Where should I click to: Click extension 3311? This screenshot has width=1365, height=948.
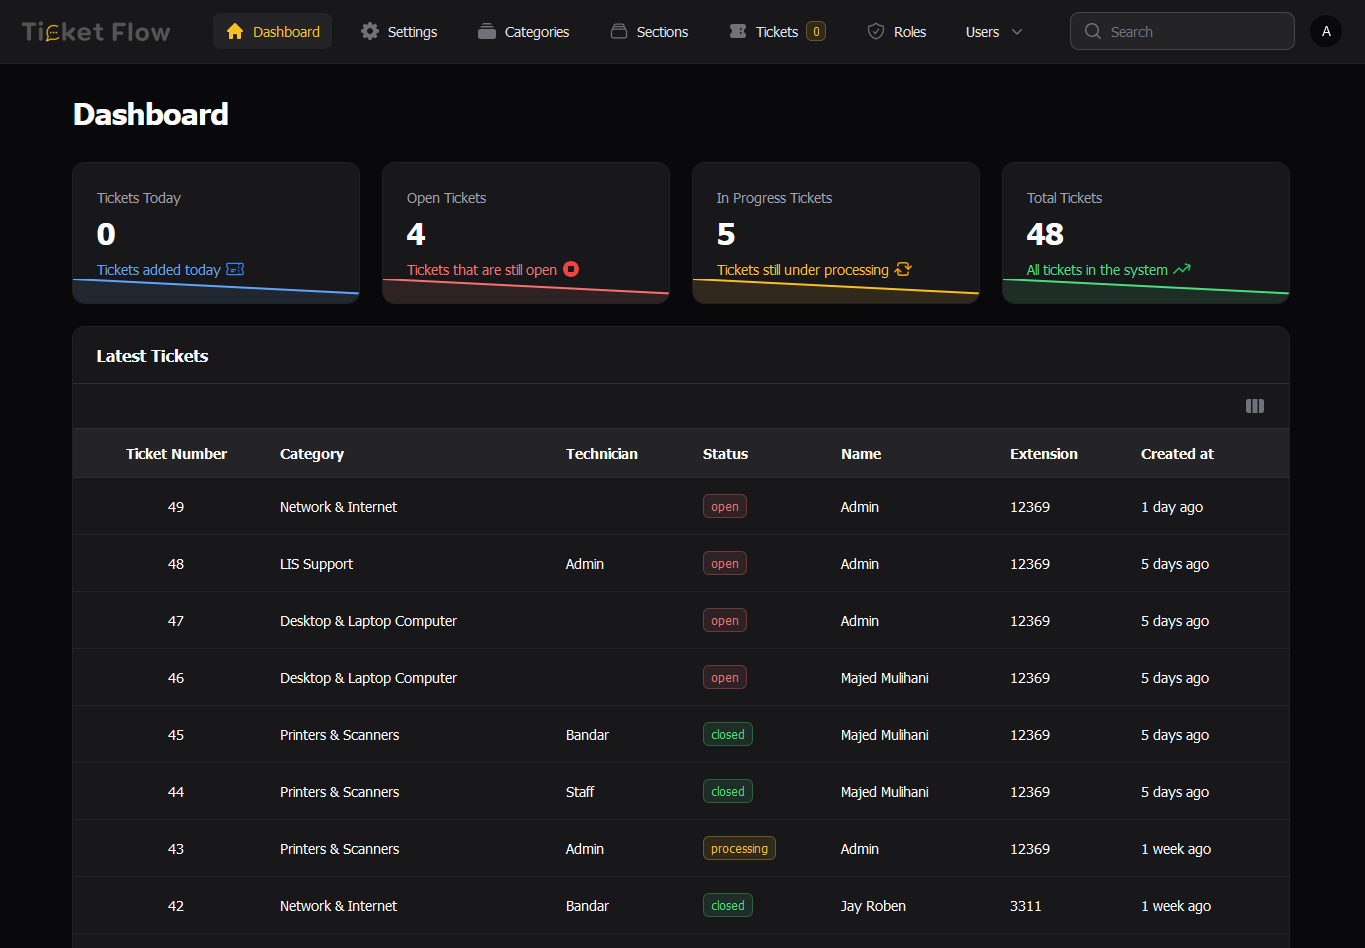coord(1026,906)
